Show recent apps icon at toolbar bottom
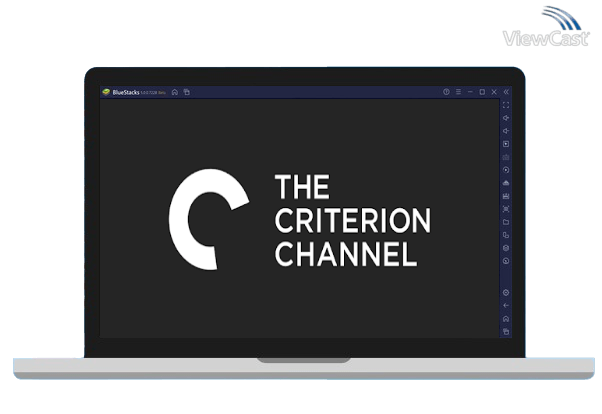Screen dimensions: 602x414 (x=506, y=331)
